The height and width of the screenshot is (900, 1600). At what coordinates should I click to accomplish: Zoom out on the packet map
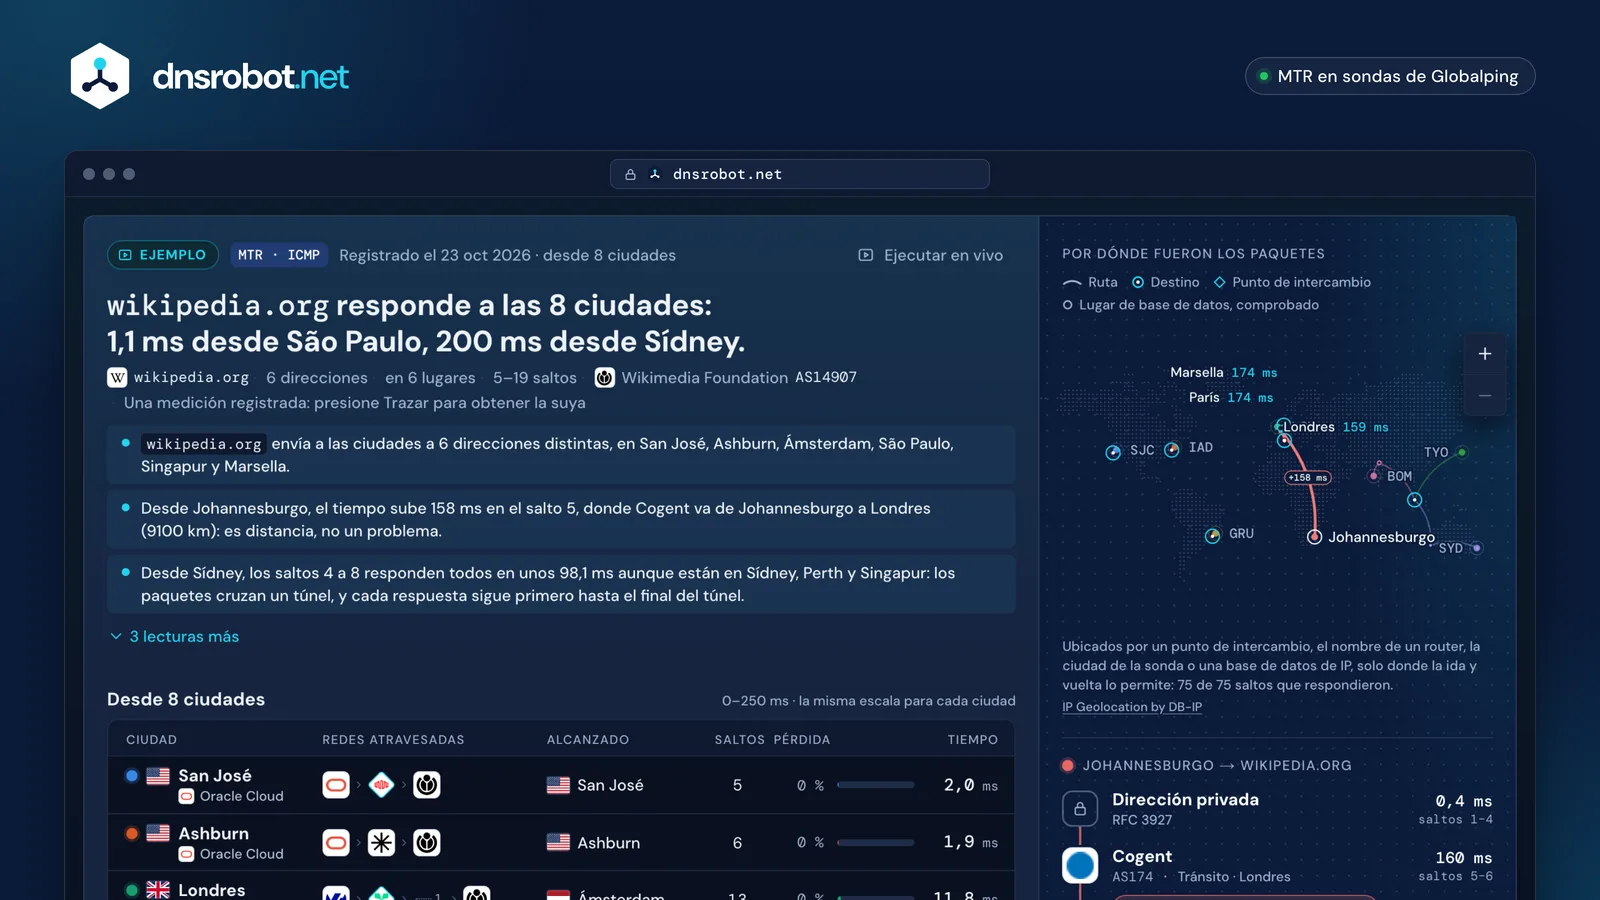coord(1485,396)
